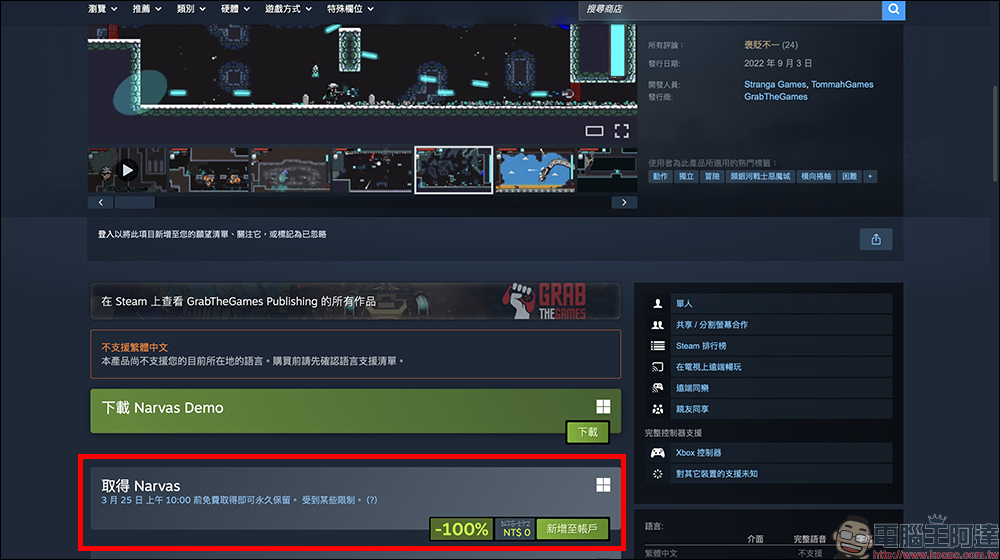Click the 獨立 tag
Viewport: 1000px width, 560px height.
686,177
